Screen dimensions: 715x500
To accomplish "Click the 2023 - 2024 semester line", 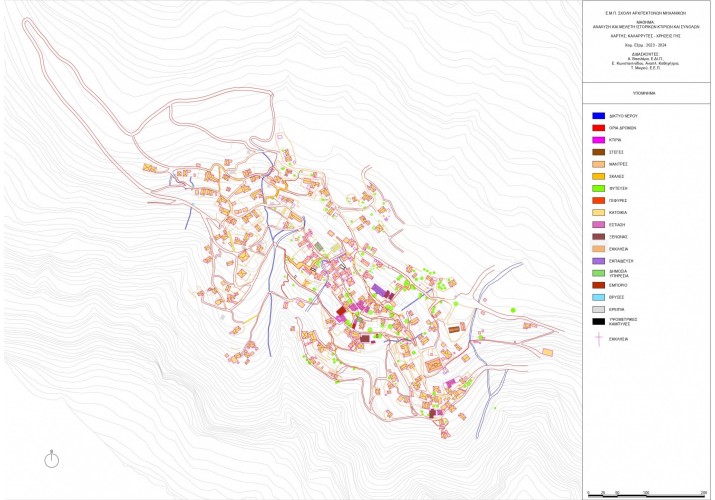I will coord(645,45).
